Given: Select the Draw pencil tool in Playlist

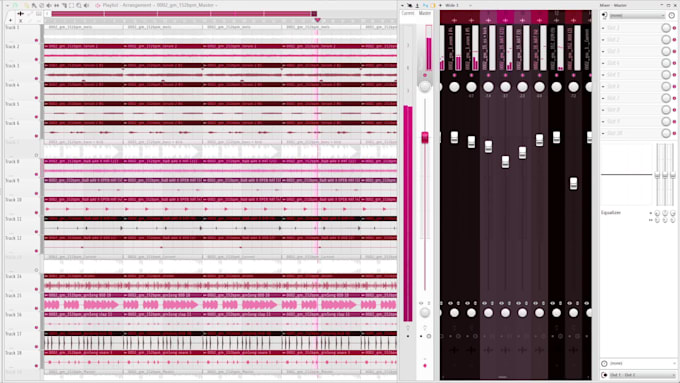Looking at the screenshot, I should 26,5.
